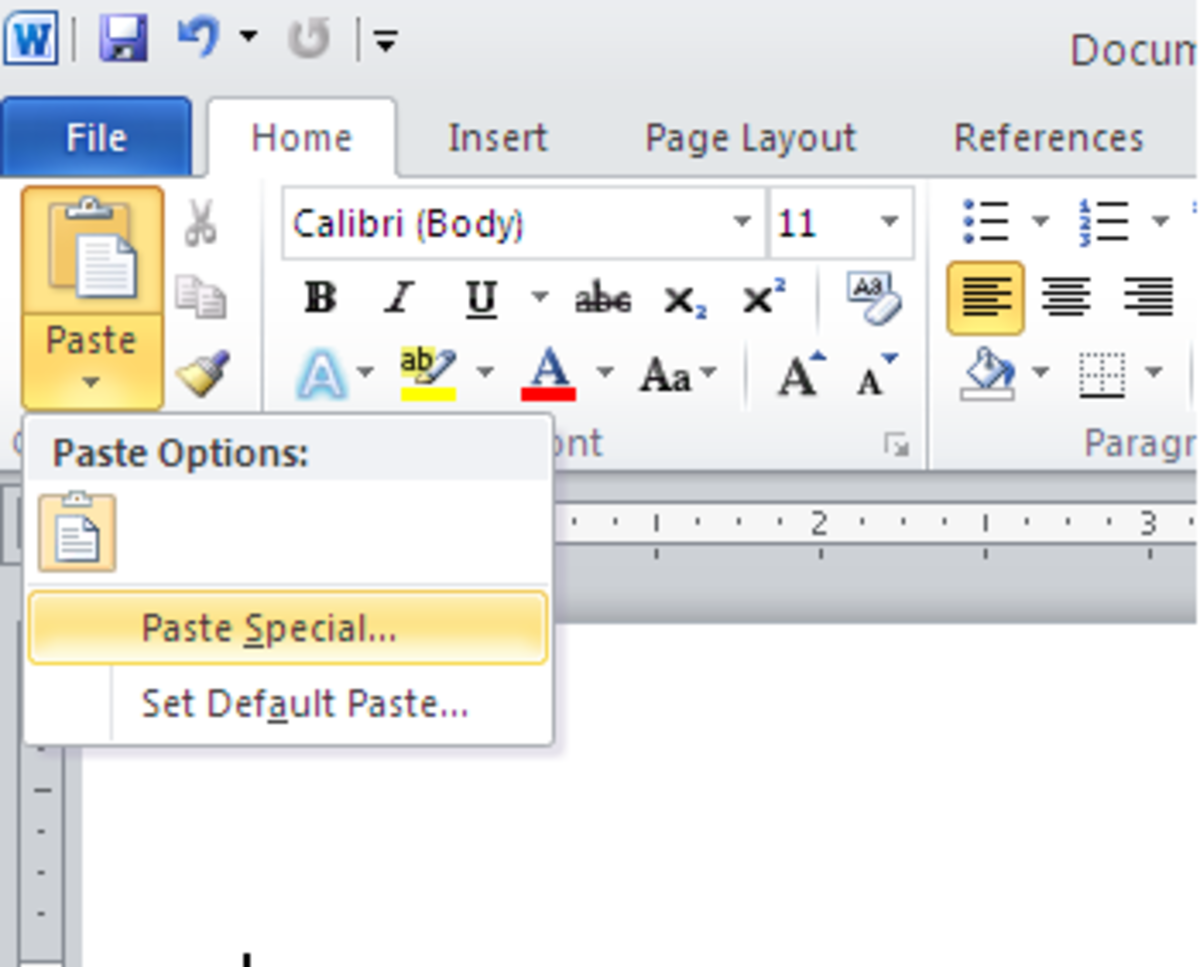Click the Clear Formatting eraser icon

(873, 298)
